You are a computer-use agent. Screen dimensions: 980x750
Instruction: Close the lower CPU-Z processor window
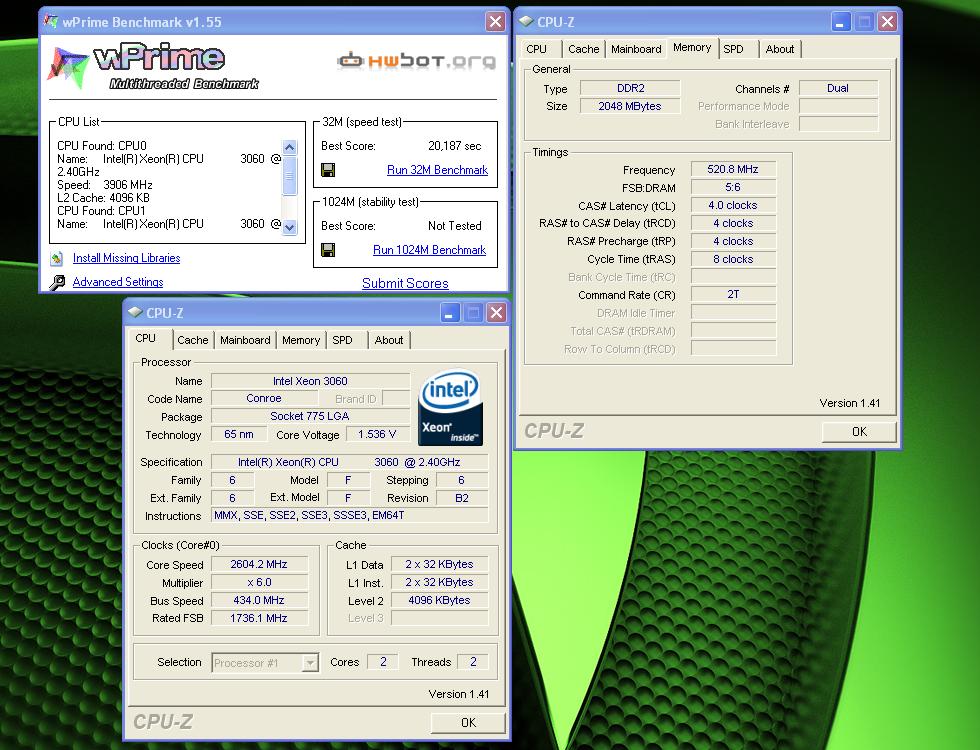[496, 312]
